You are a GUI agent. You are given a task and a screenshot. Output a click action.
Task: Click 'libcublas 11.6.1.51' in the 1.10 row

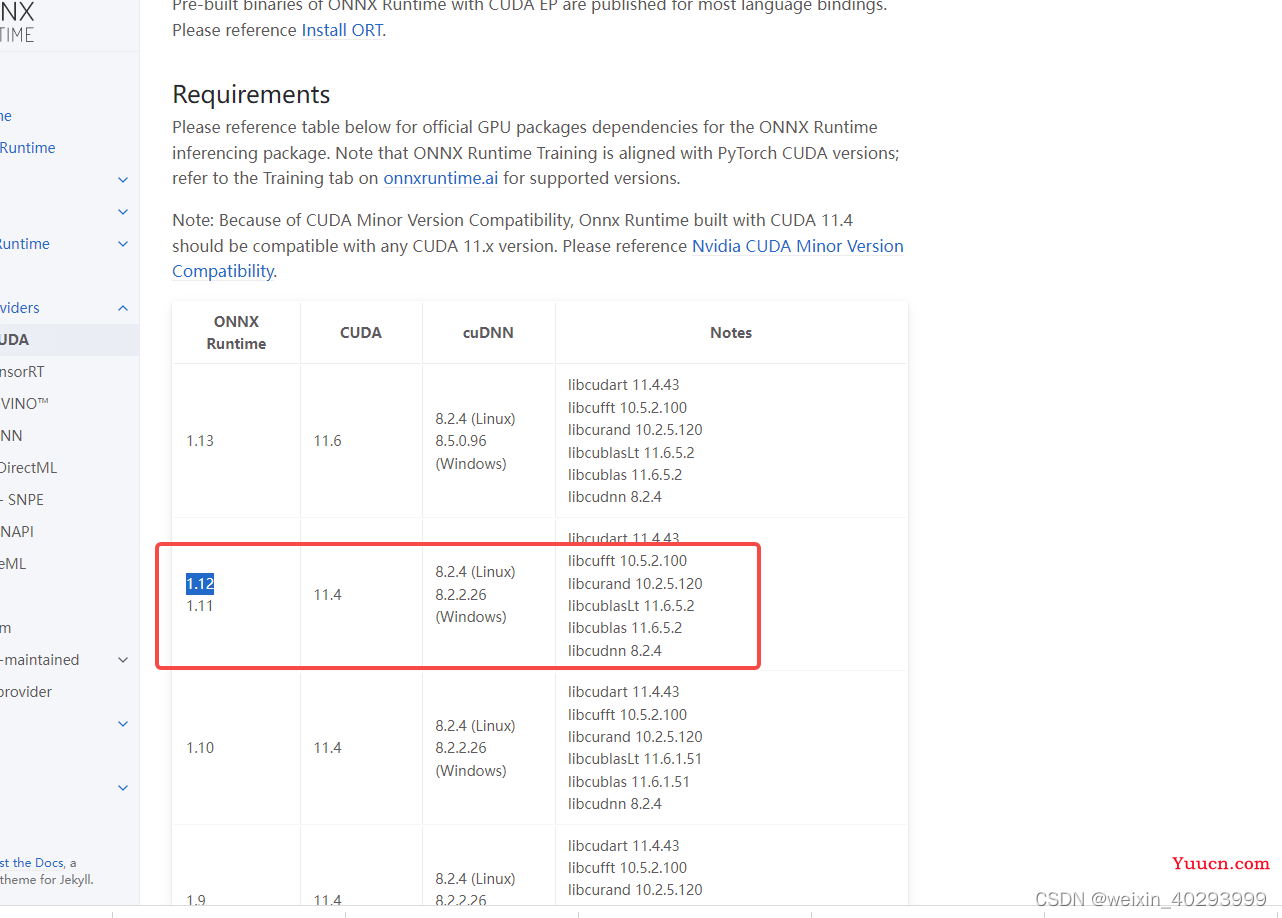pyautogui.click(x=629, y=782)
